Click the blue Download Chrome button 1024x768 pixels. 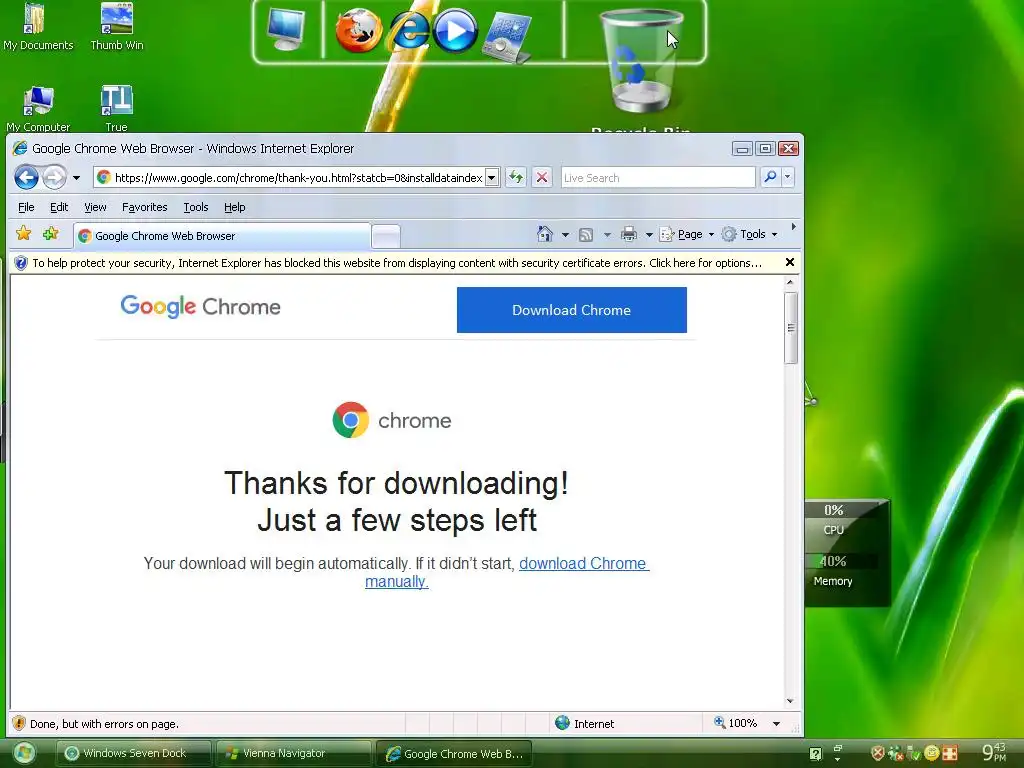coord(571,310)
